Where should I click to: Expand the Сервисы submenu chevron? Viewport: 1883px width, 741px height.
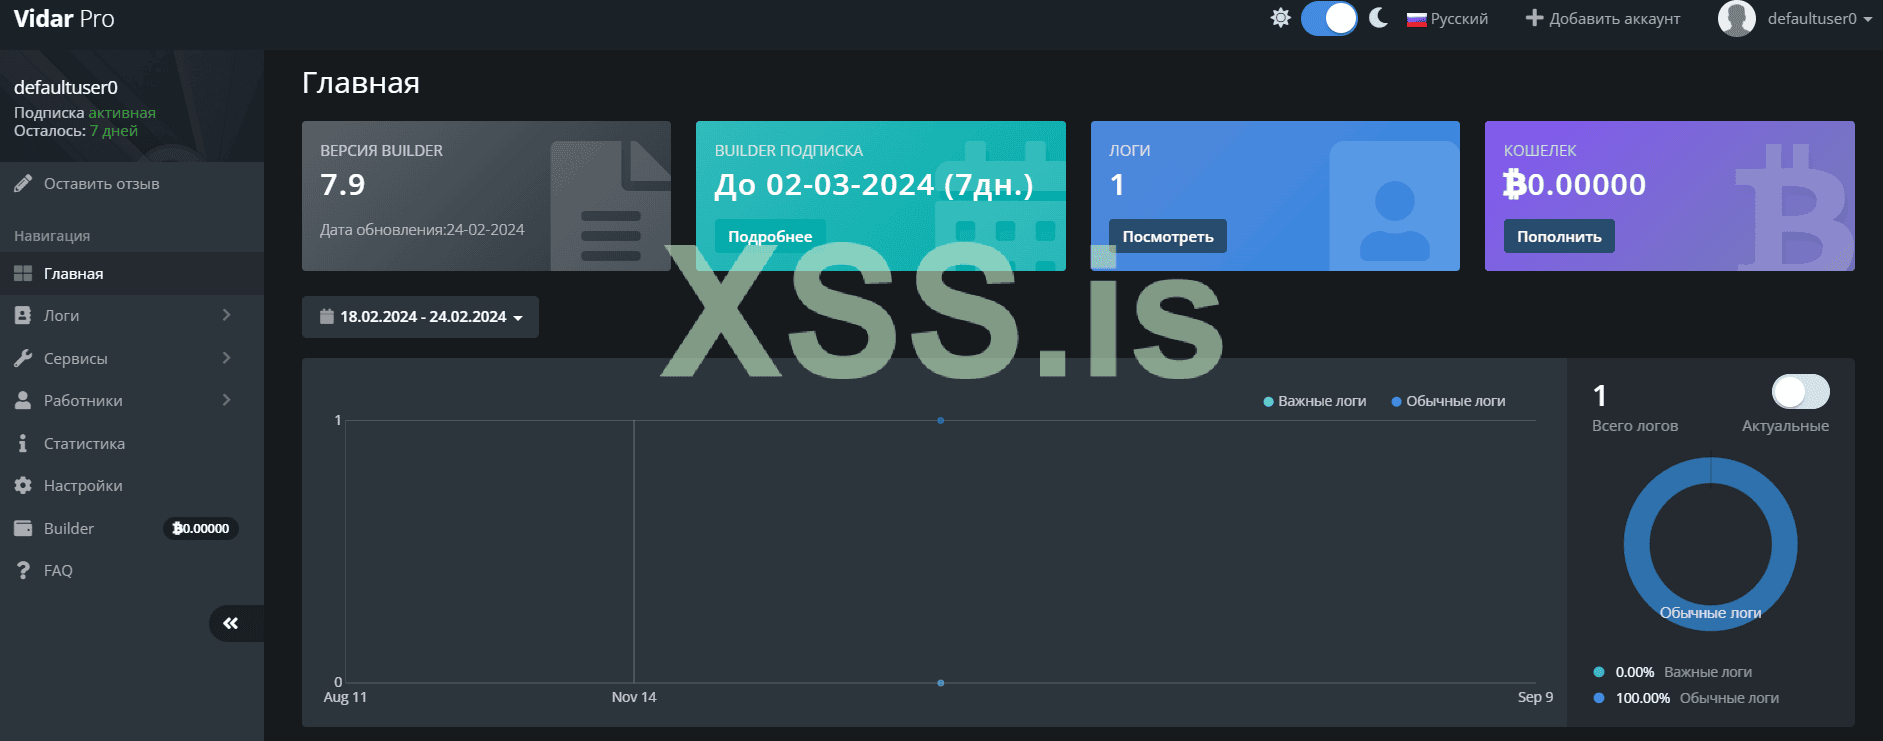click(x=227, y=358)
